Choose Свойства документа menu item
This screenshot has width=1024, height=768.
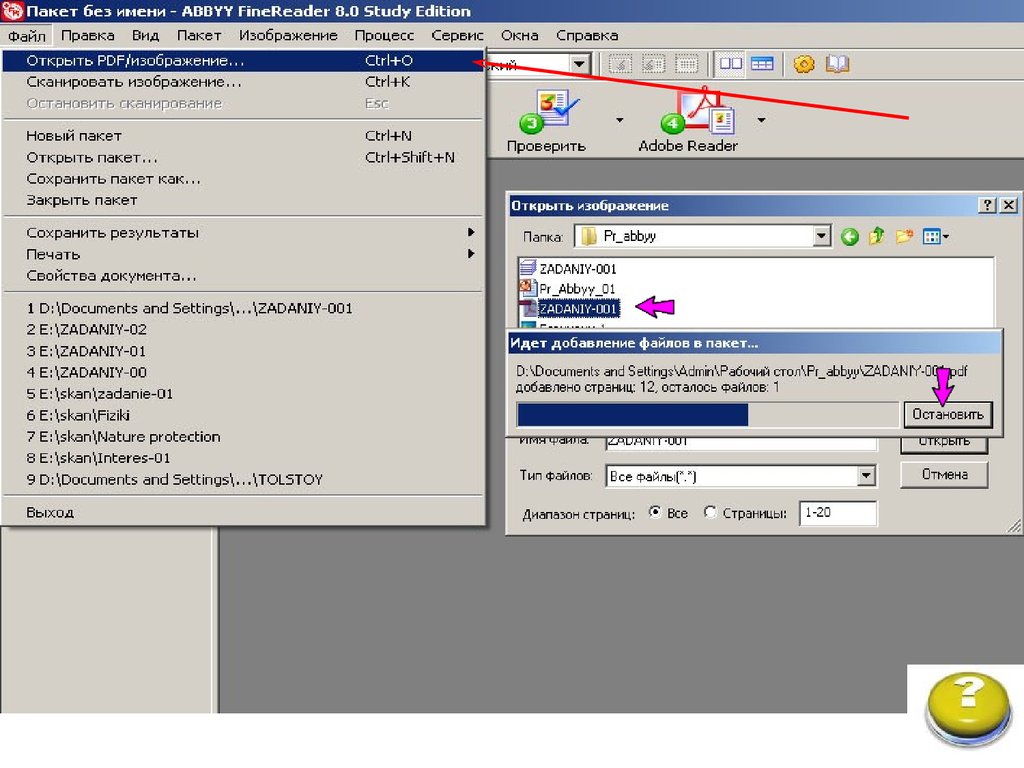tap(242, 276)
